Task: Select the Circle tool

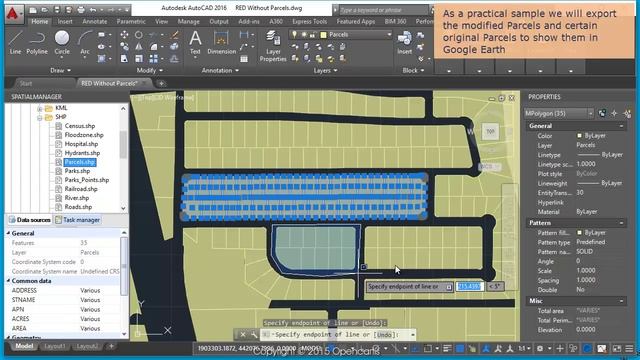Action: point(62,42)
